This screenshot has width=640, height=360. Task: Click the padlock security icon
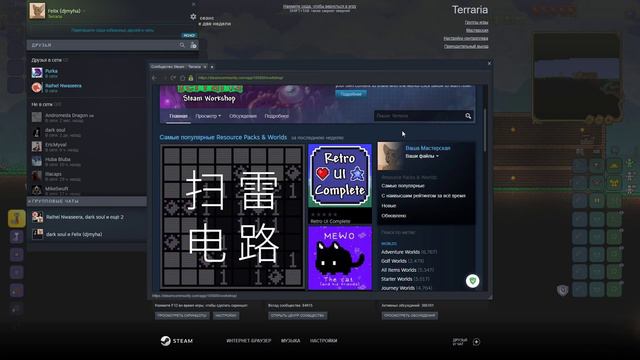click(191, 78)
